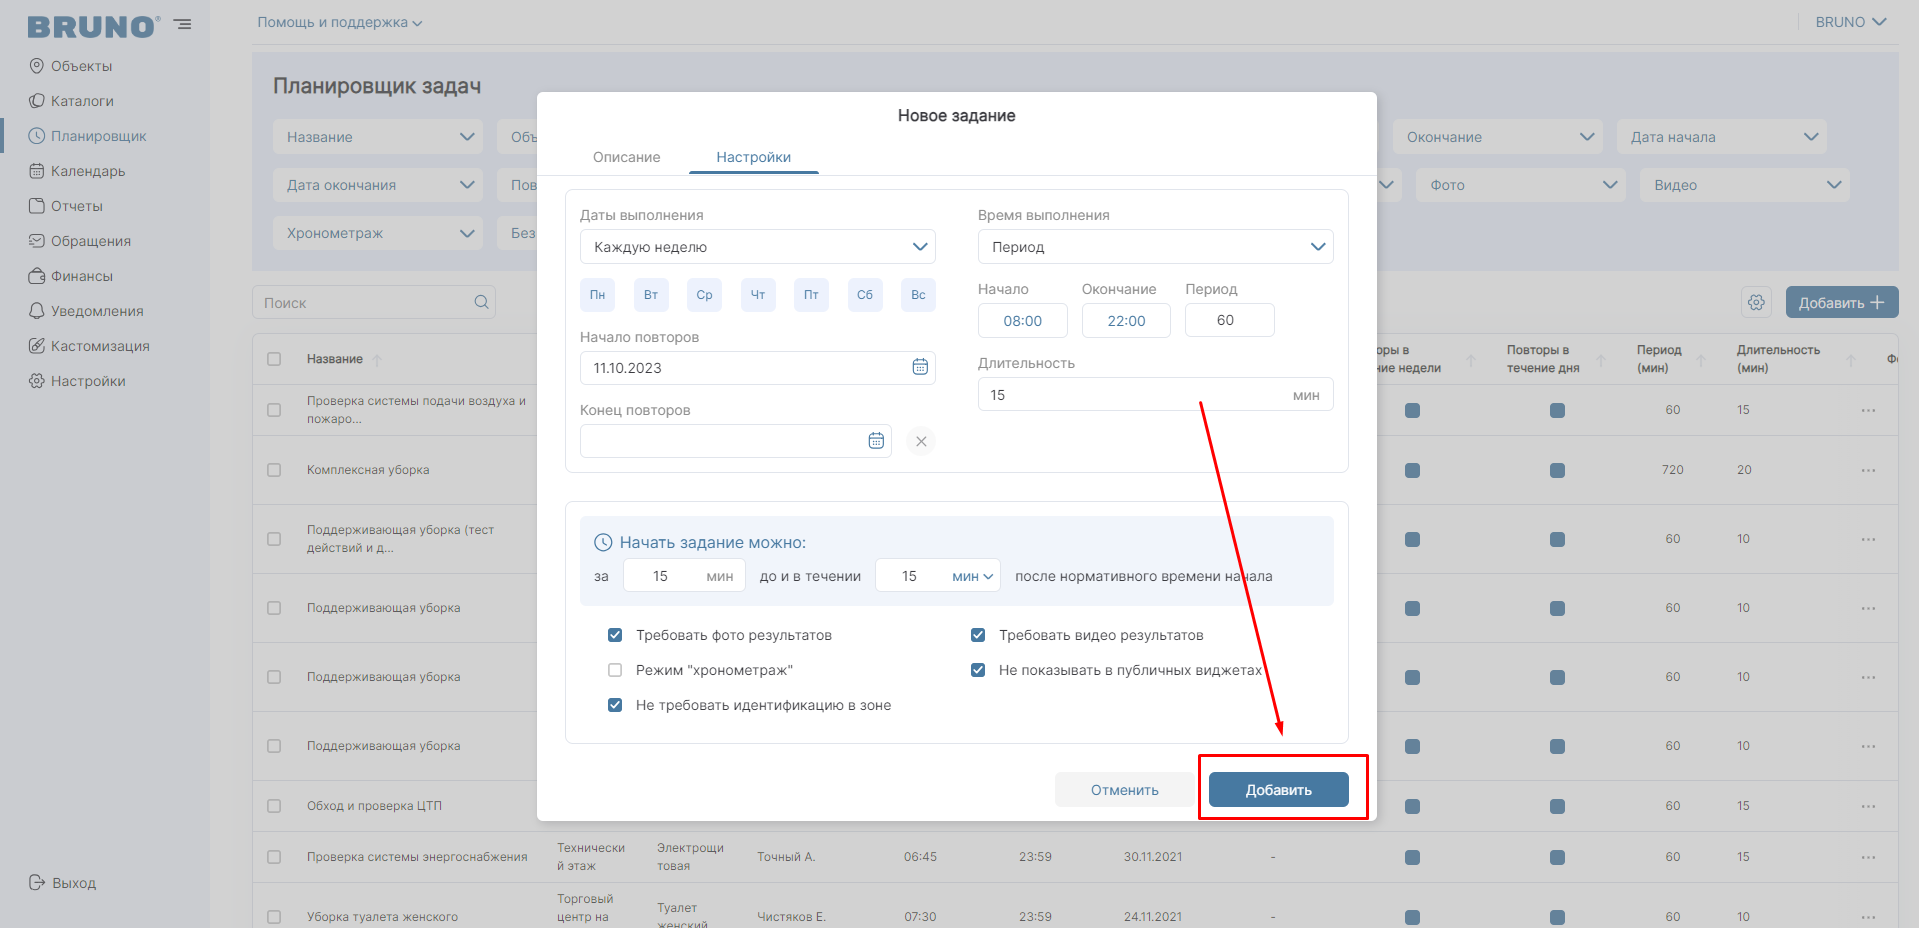Click the search magnifier icon
Image resolution: width=1919 pixels, height=928 pixels.
(x=481, y=302)
